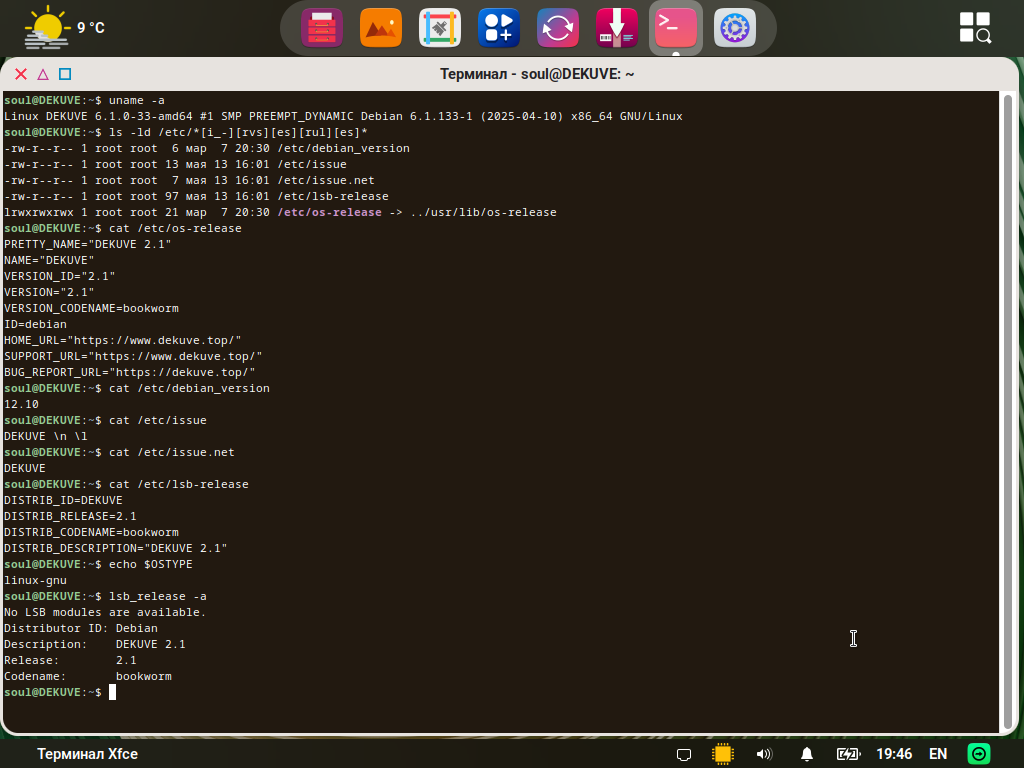Click the terminal vertical scrollbar

click(x=1008, y=411)
